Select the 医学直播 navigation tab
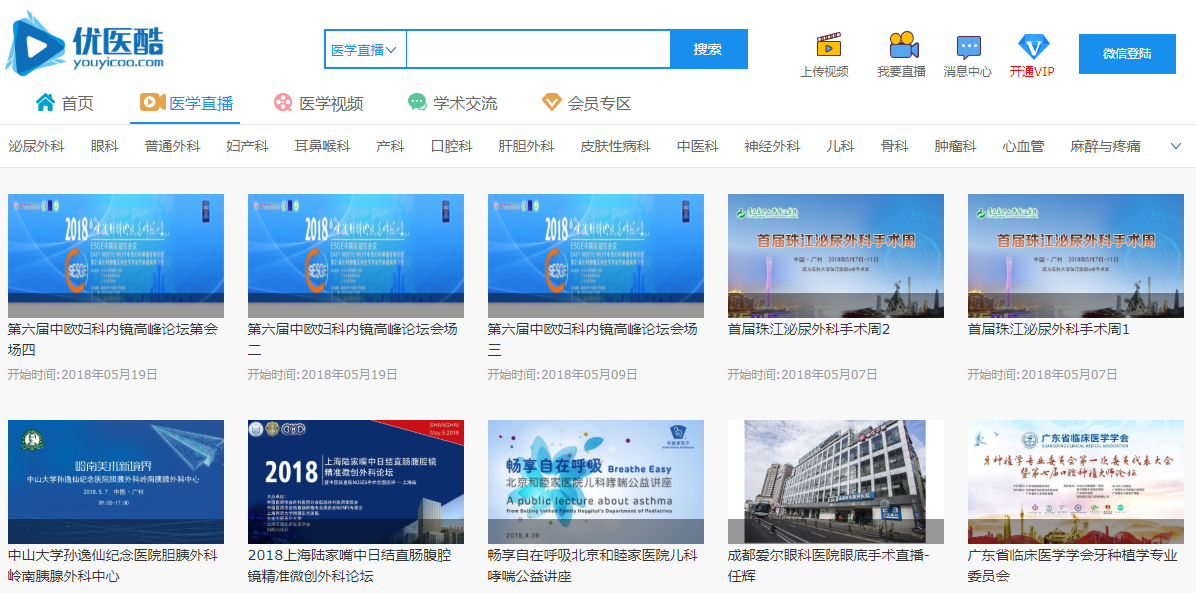 [x=187, y=103]
